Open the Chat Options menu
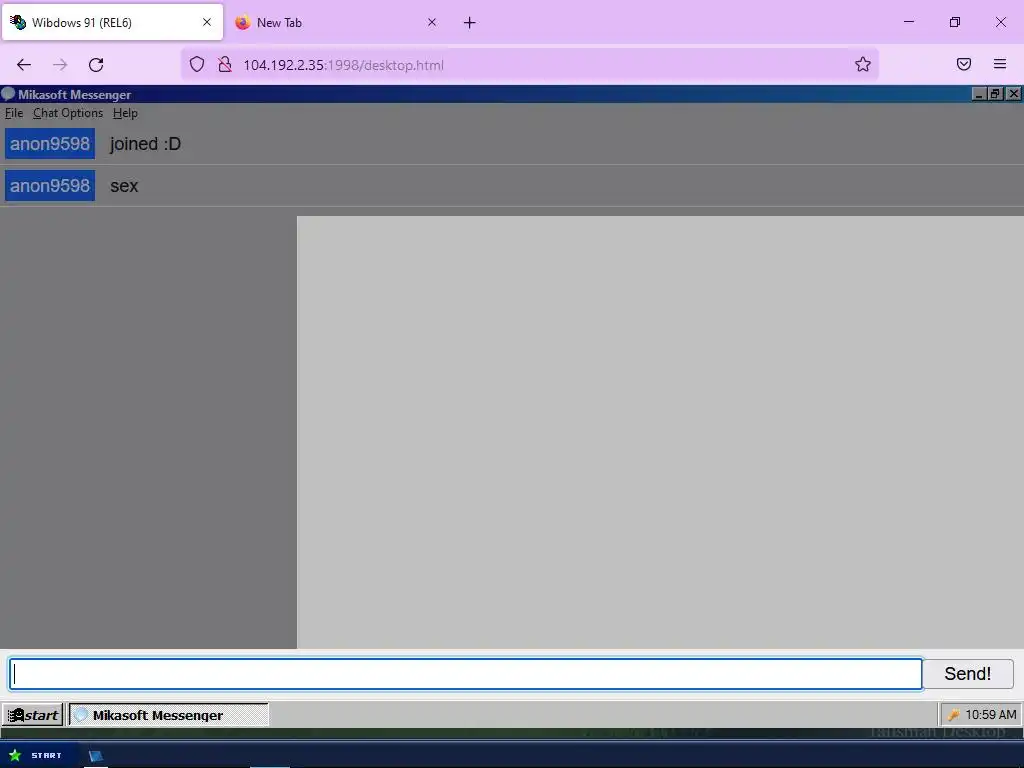The width and height of the screenshot is (1024, 768). coord(68,113)
